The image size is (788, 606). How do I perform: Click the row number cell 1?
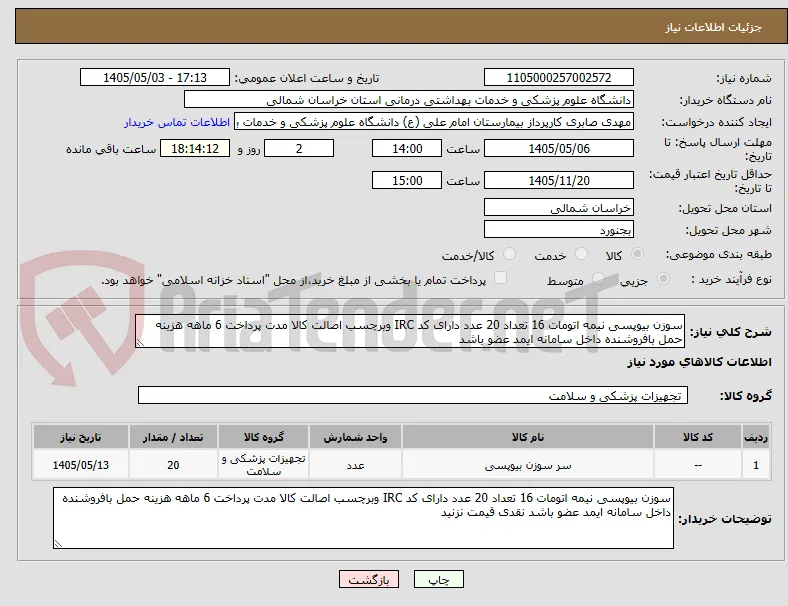point(756,465)
